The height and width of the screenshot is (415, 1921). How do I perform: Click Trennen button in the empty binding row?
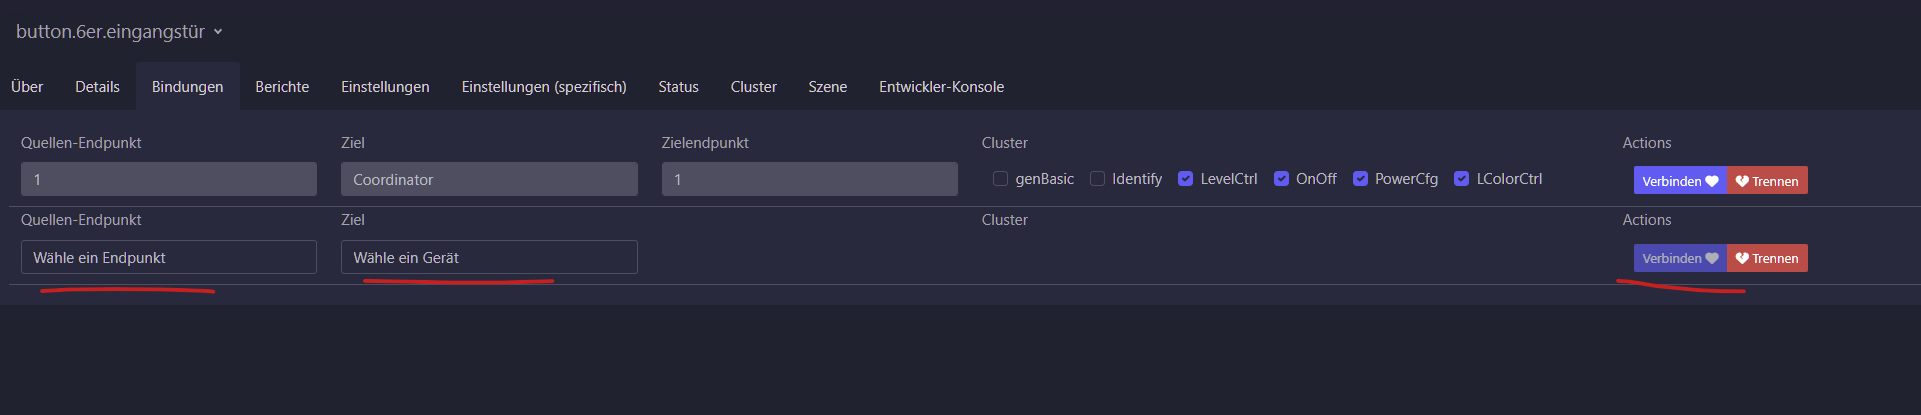coord(1767,258)
